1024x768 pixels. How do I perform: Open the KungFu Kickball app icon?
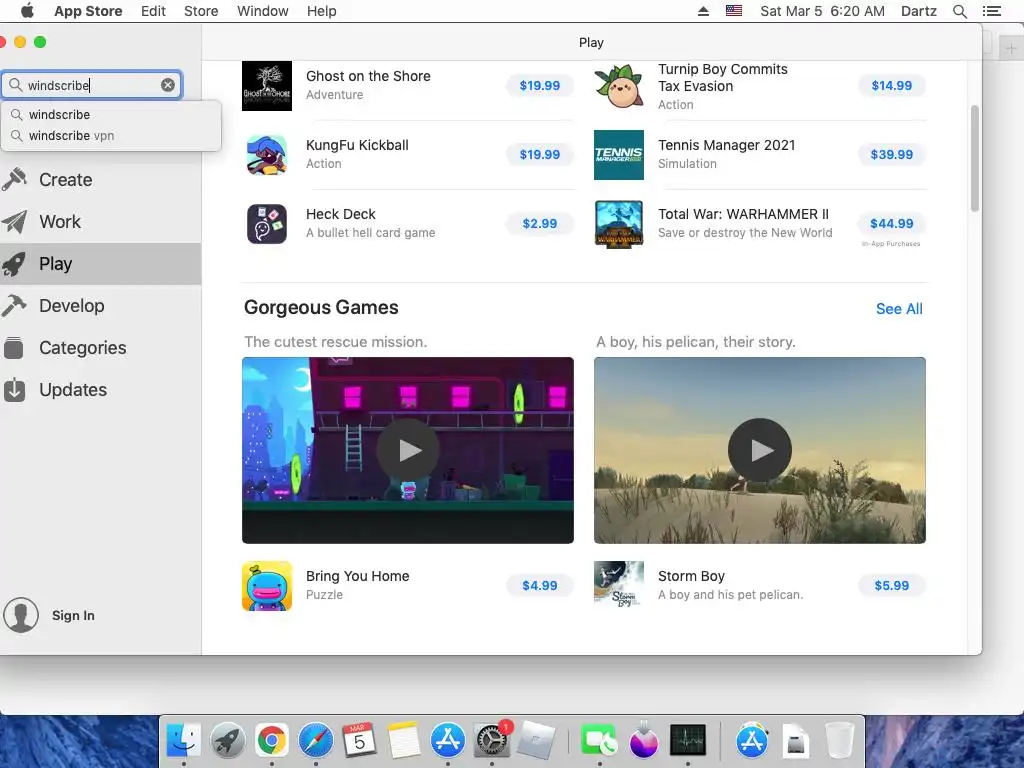(266, 155)
